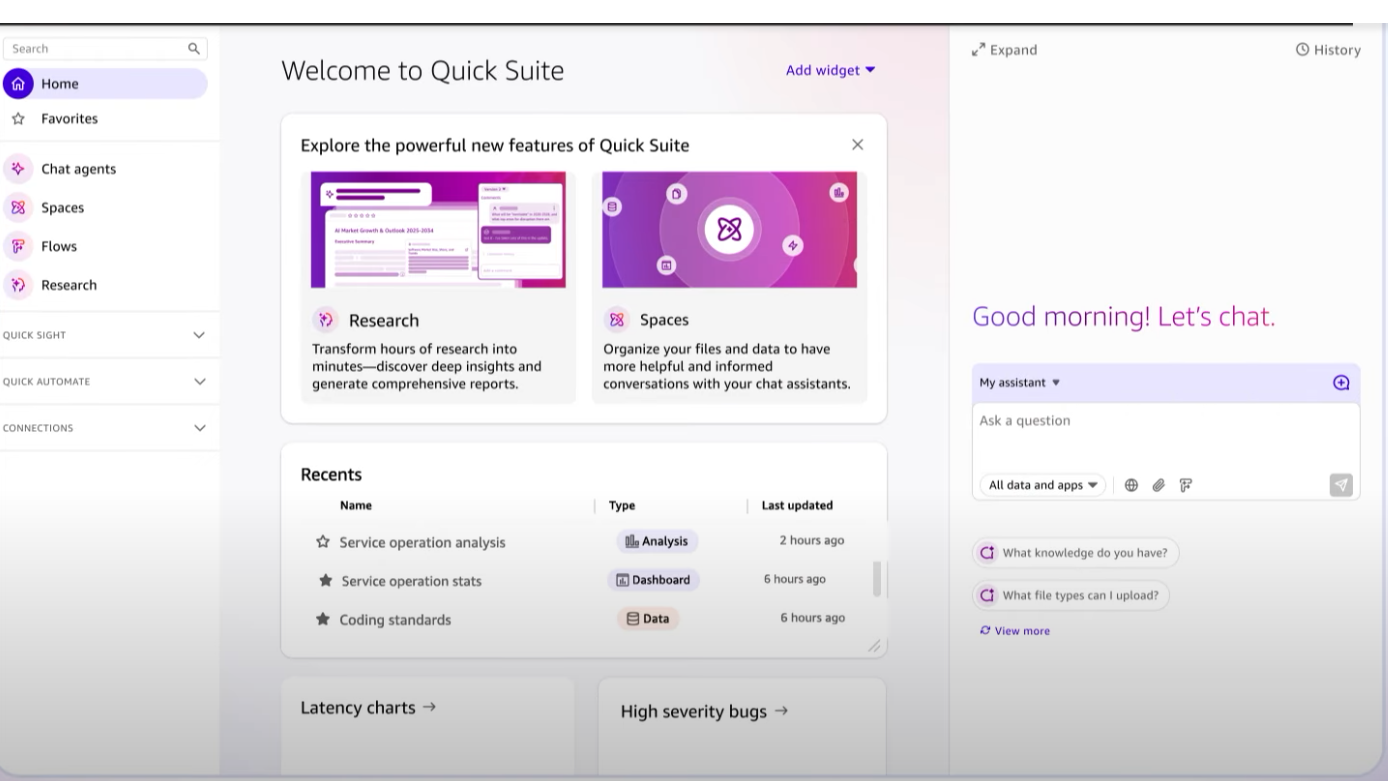
Task: Toggle the star next to Coding standards
Action: [x=323, y=620]
